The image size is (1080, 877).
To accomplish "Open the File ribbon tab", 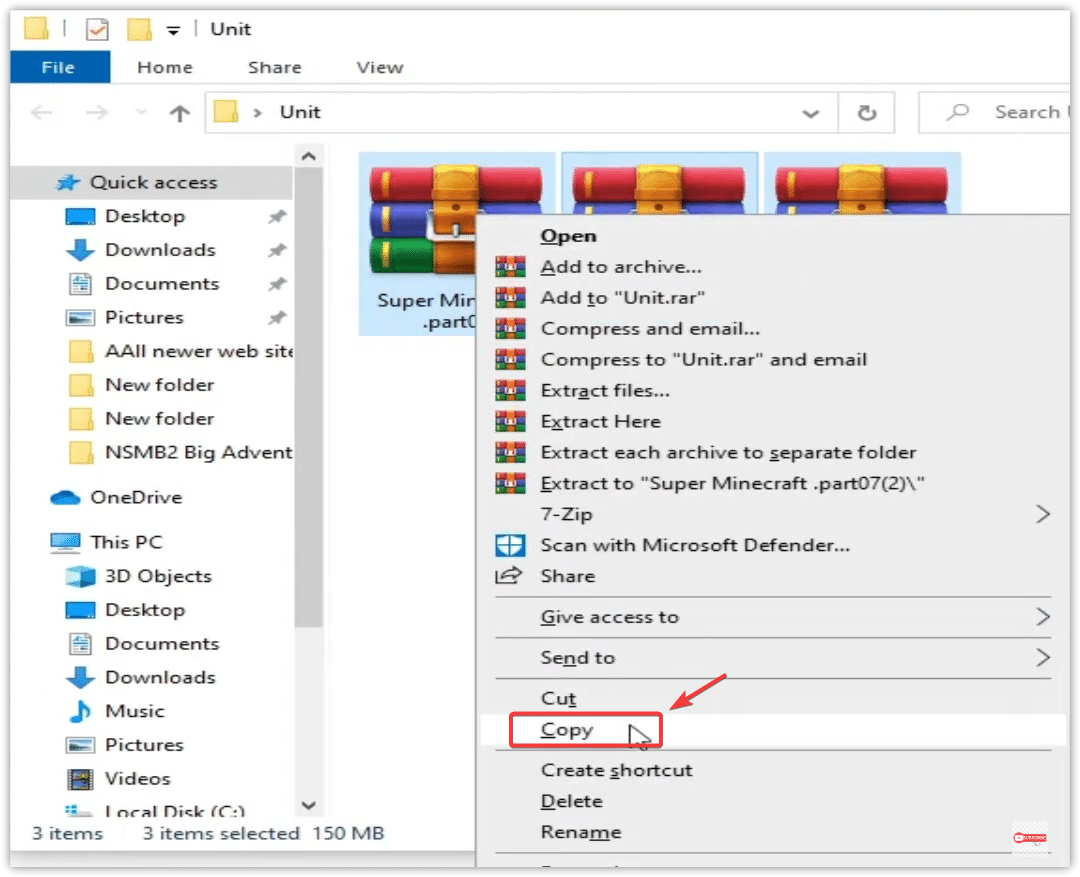I will [x=58, y=67].
